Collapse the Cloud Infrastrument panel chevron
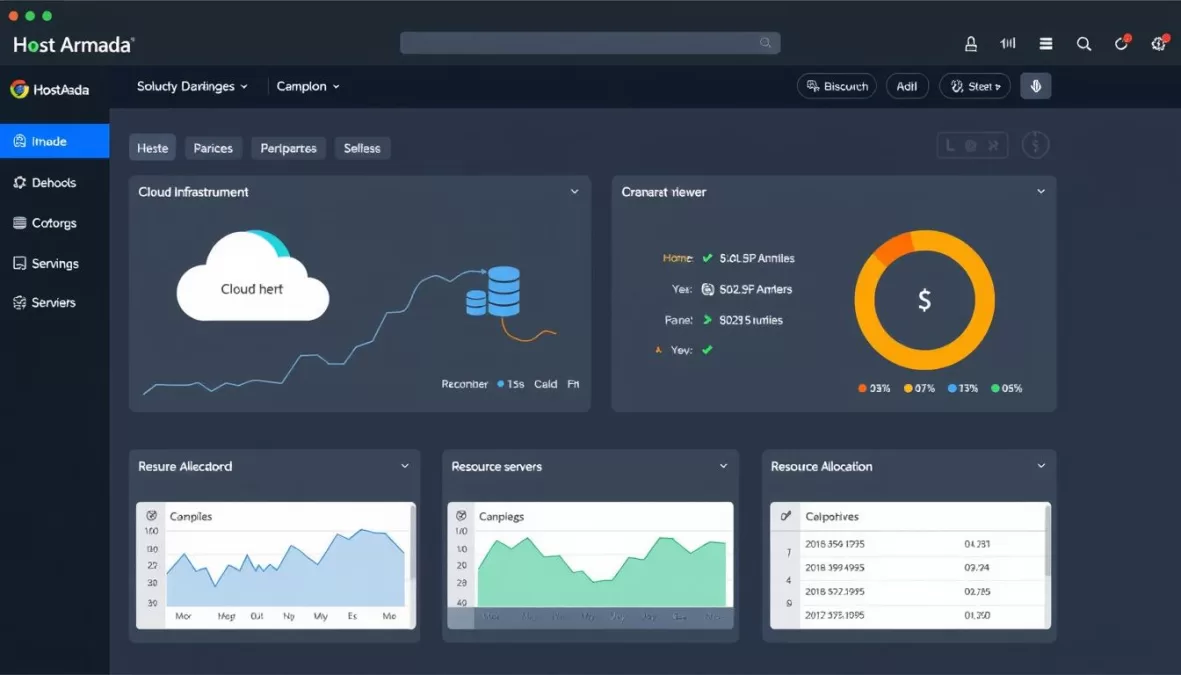 tap(574, 191)
